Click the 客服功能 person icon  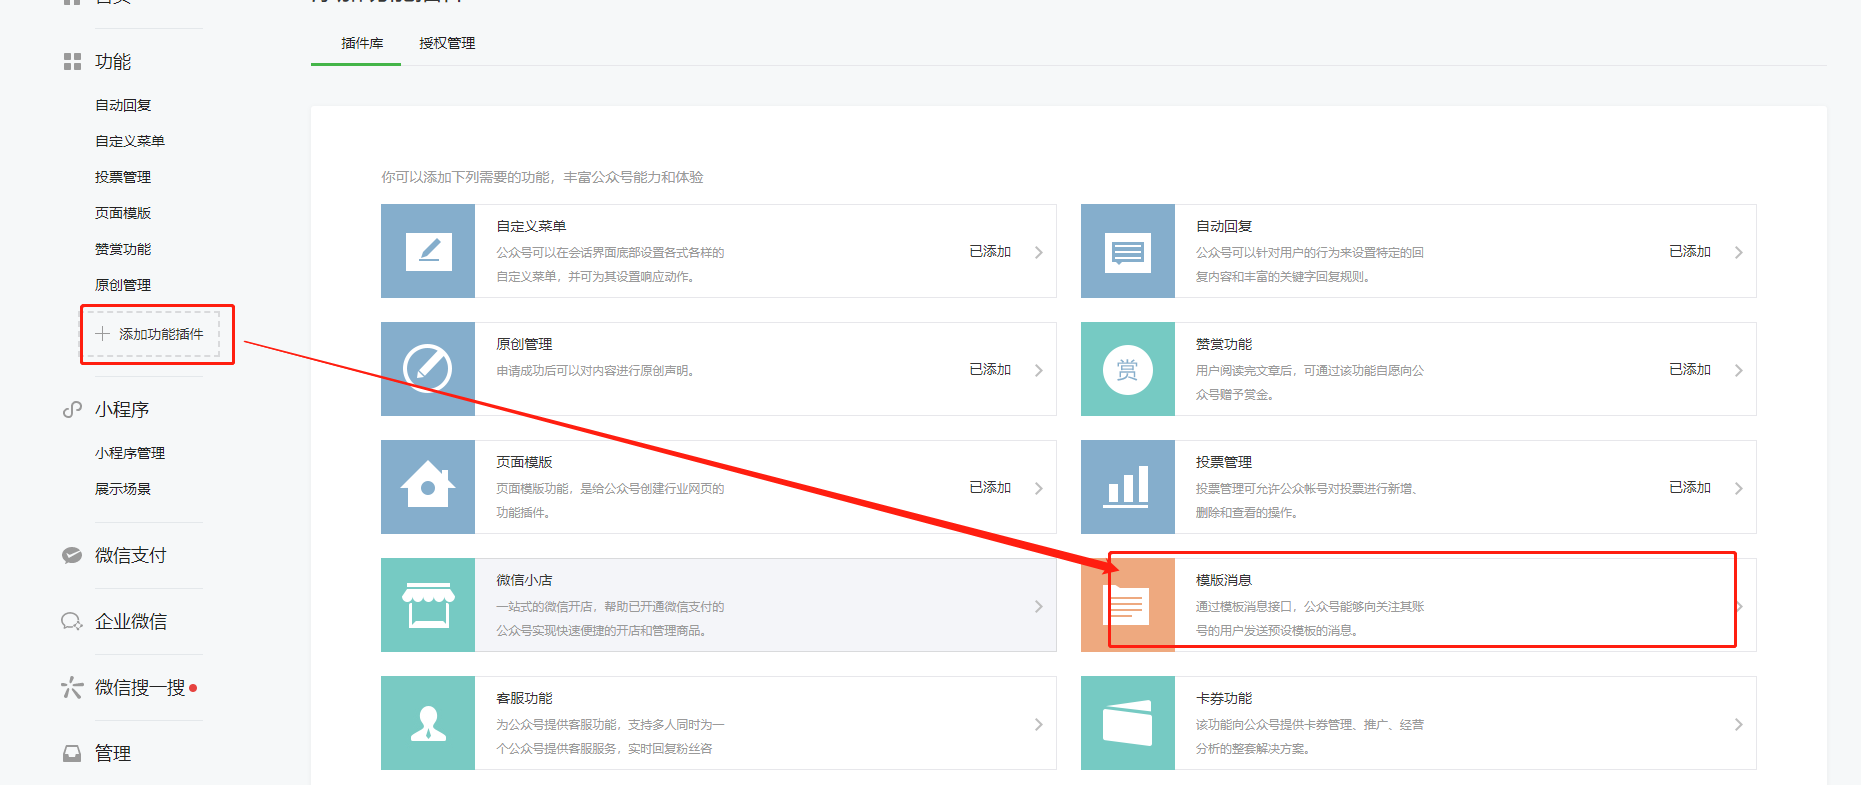[x=428, y=723]
